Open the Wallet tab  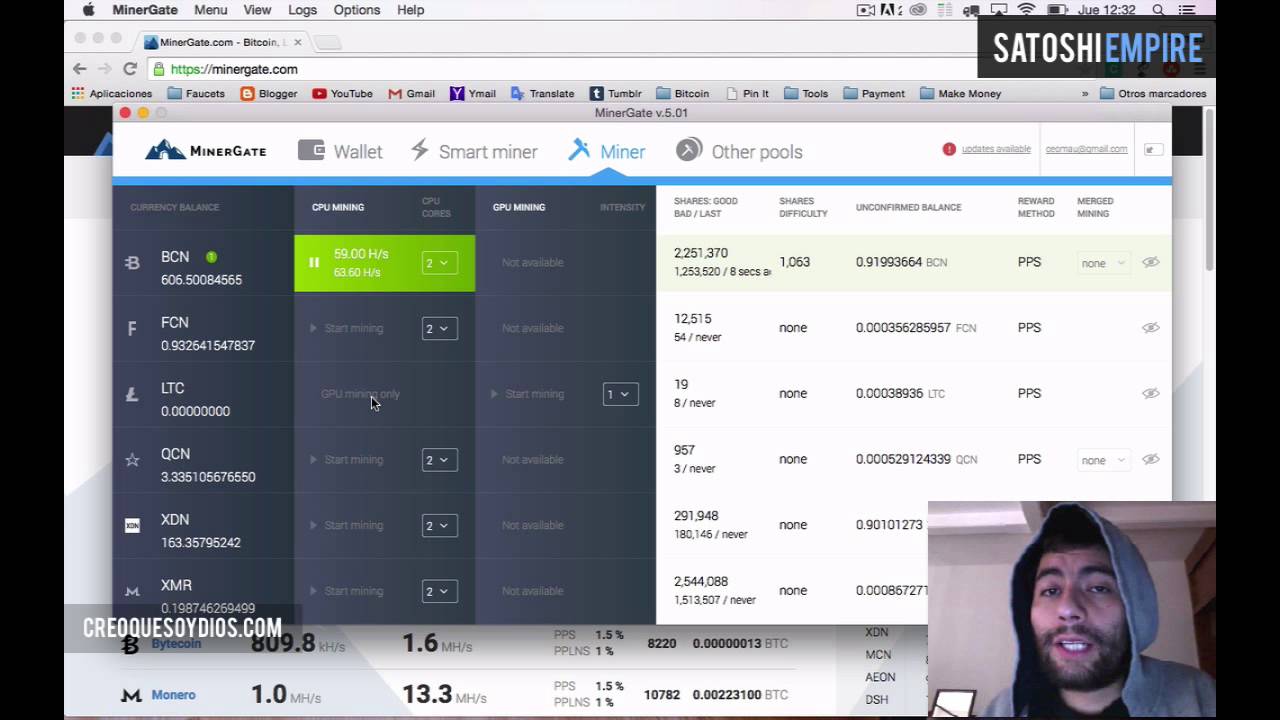pos(340,151)
